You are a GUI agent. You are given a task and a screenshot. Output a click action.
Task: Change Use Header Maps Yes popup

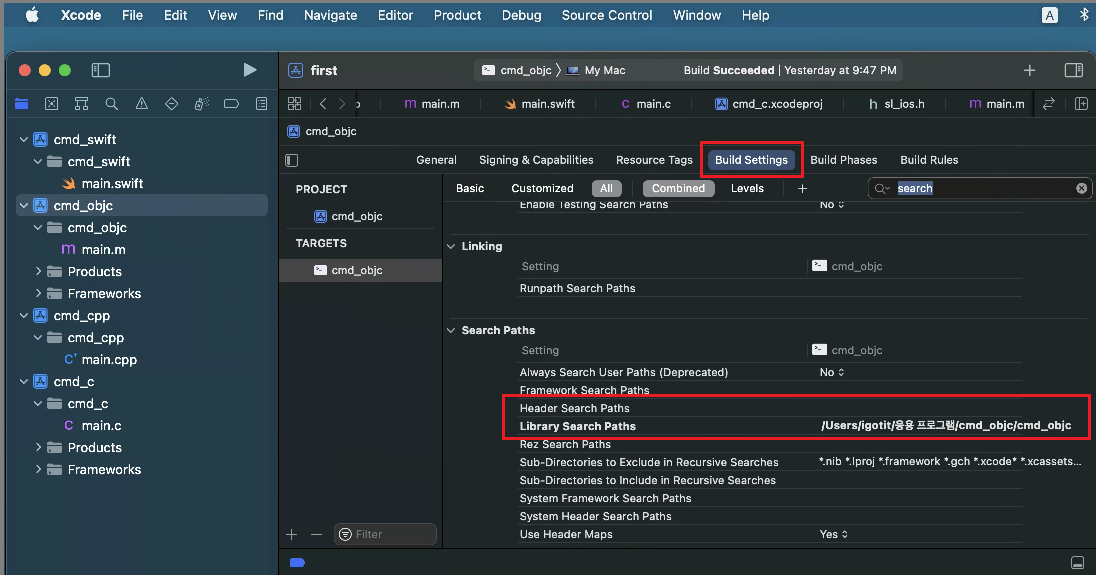(x=833, y=534)
